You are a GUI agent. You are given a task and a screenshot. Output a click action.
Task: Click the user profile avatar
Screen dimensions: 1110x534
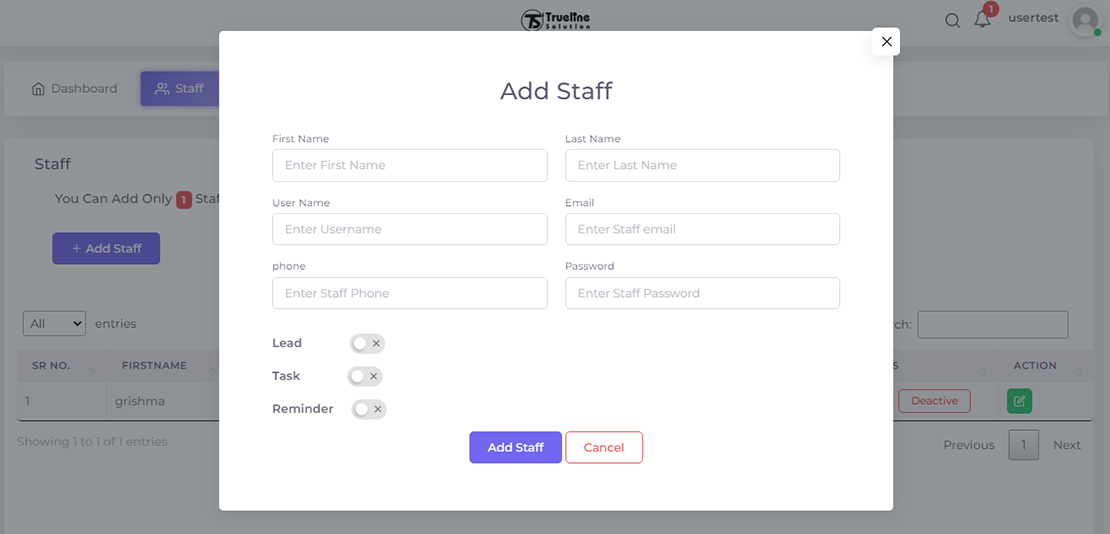[1084, 21]
